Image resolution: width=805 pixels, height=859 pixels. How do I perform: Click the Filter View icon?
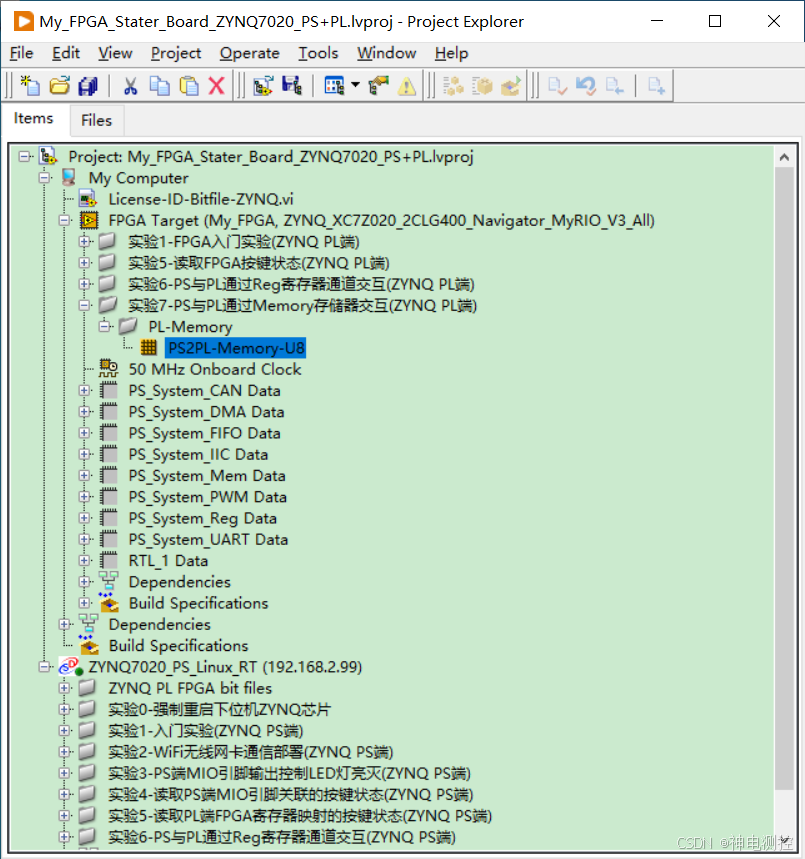[334, 86]
